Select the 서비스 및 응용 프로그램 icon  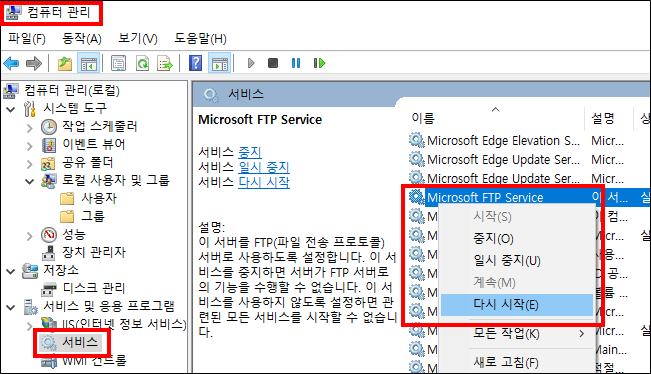[x=30, y=306]
